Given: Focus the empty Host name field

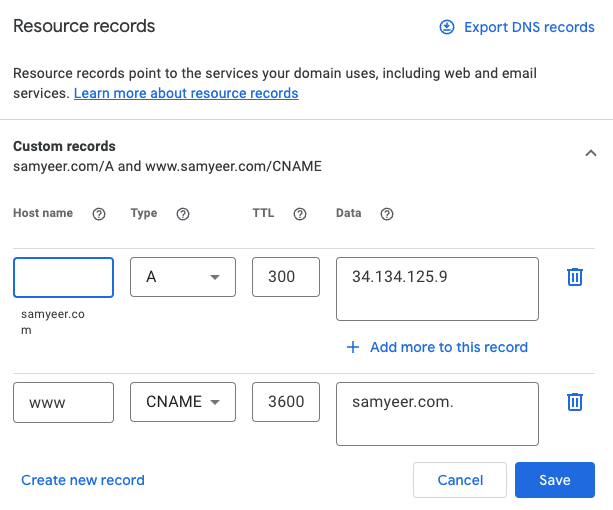Looking at the screenshot, I should tap(64, 277).
